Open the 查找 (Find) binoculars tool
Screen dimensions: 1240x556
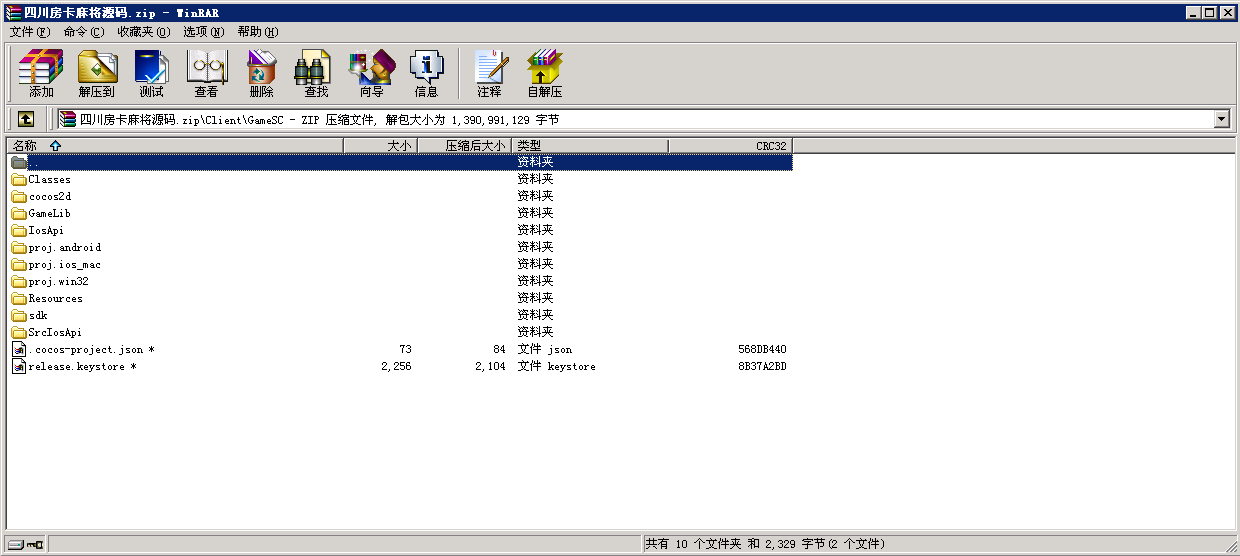[316, 73]
